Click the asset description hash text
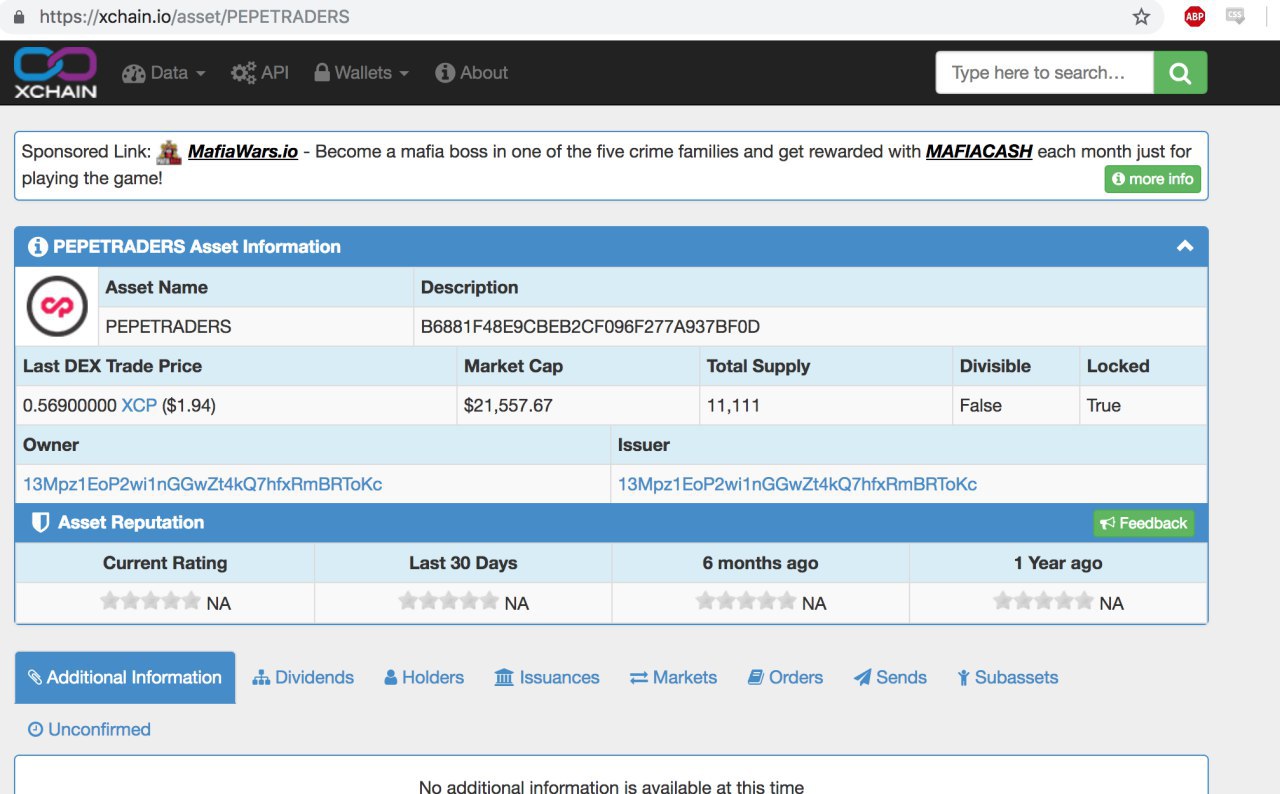Image resolution: width=1280 pixels, height=794 pixels. tap(590, 327)
